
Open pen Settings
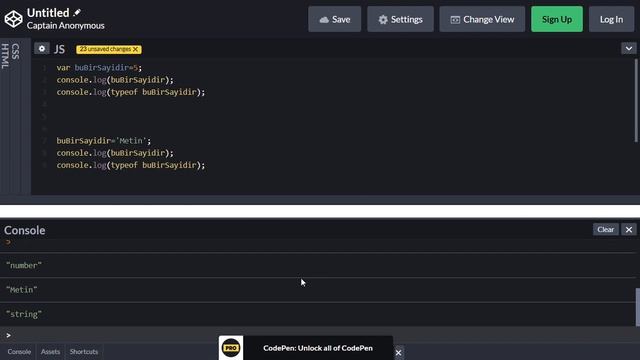pyautogui.click(x=400, y=19)
